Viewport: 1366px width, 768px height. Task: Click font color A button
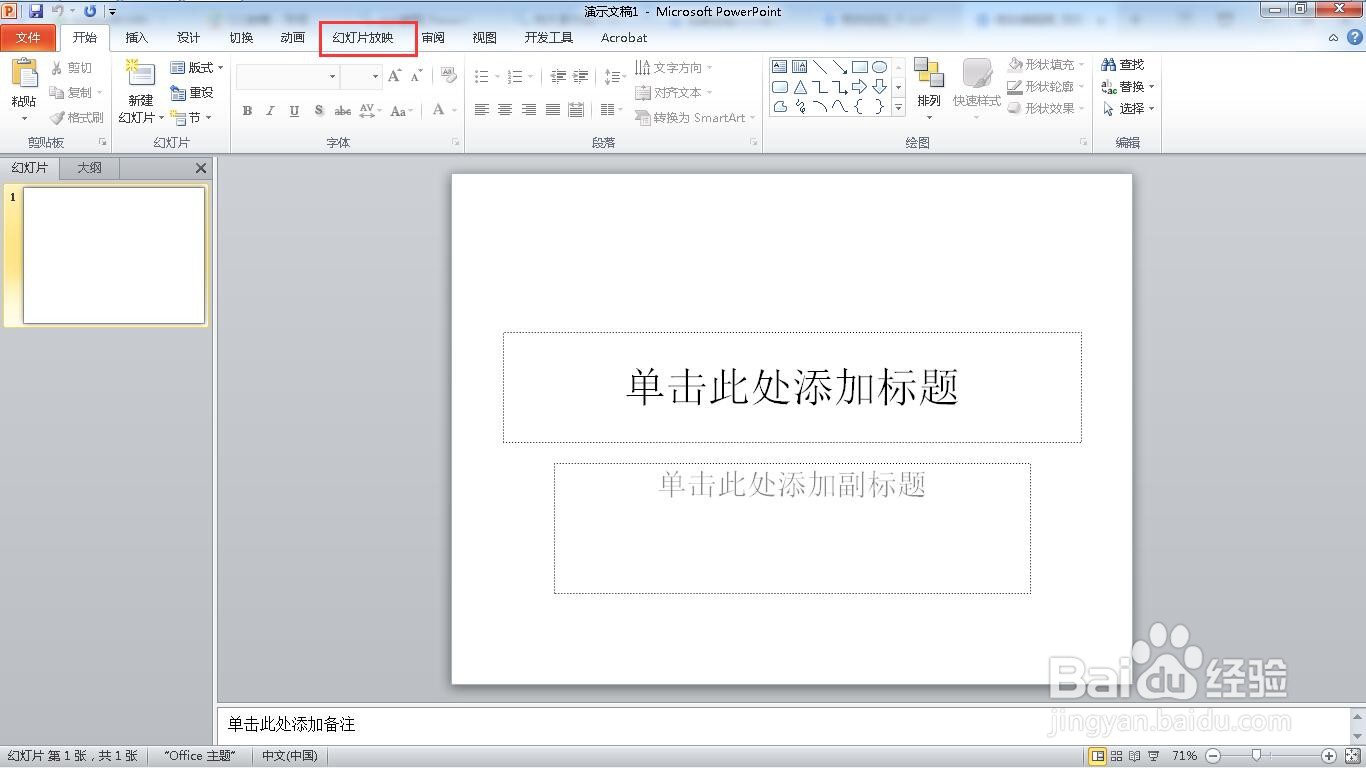click(438, 111)
